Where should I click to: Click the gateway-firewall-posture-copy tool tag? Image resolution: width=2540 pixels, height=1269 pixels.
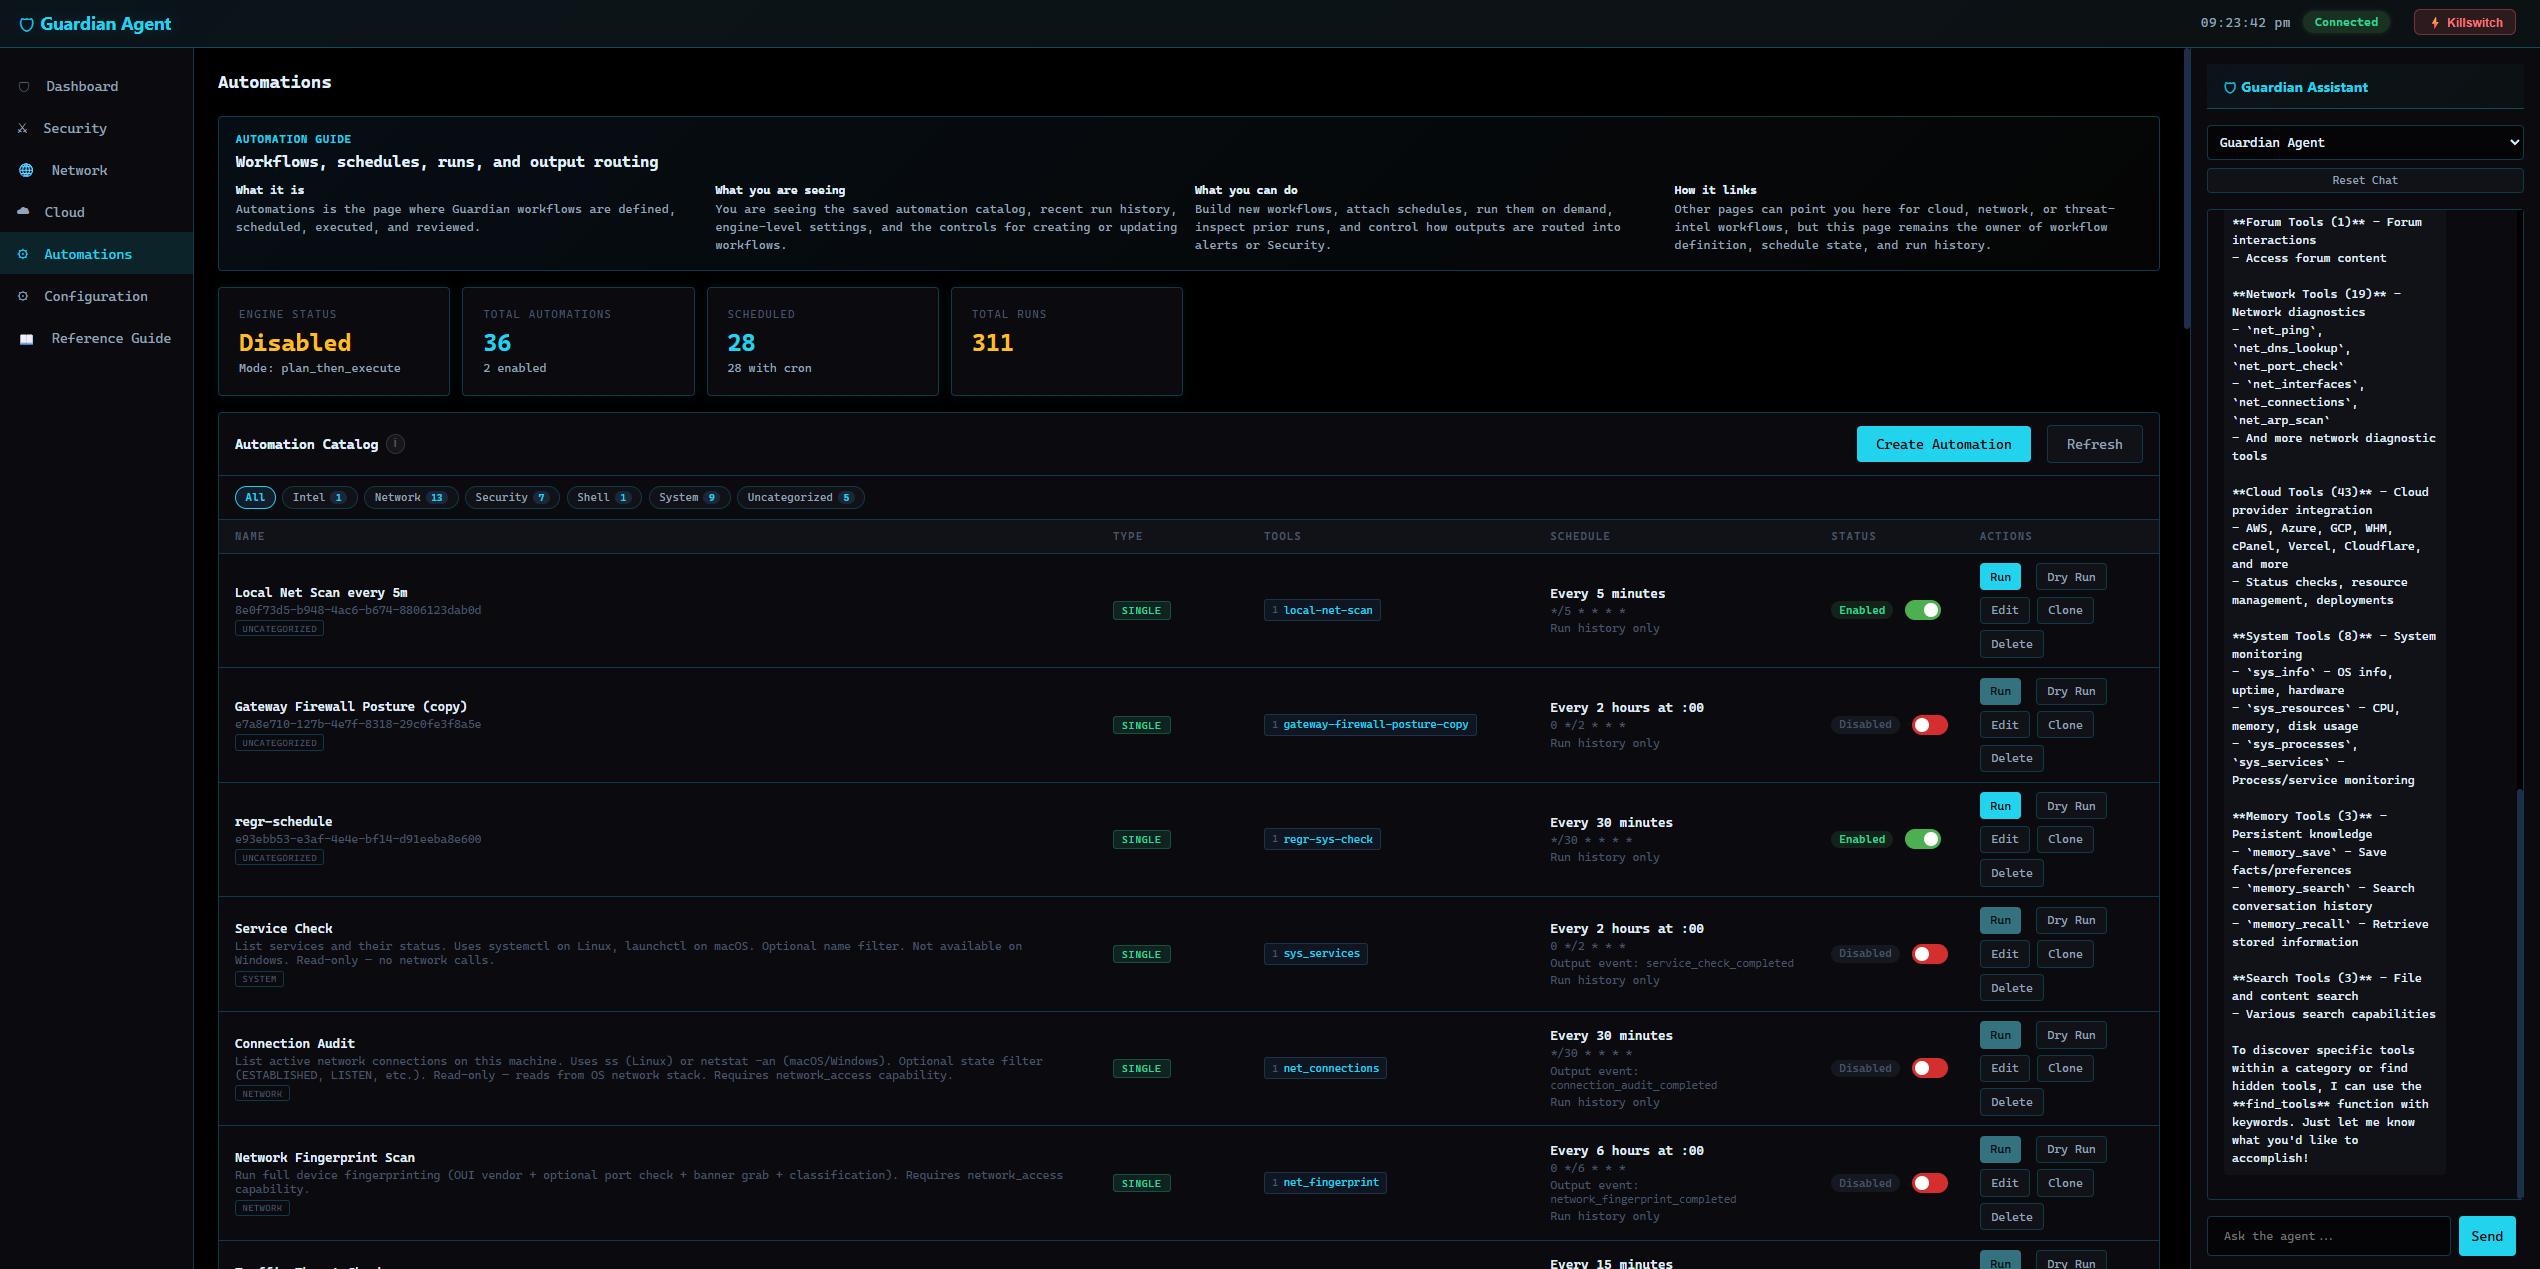coord(1370,724)
